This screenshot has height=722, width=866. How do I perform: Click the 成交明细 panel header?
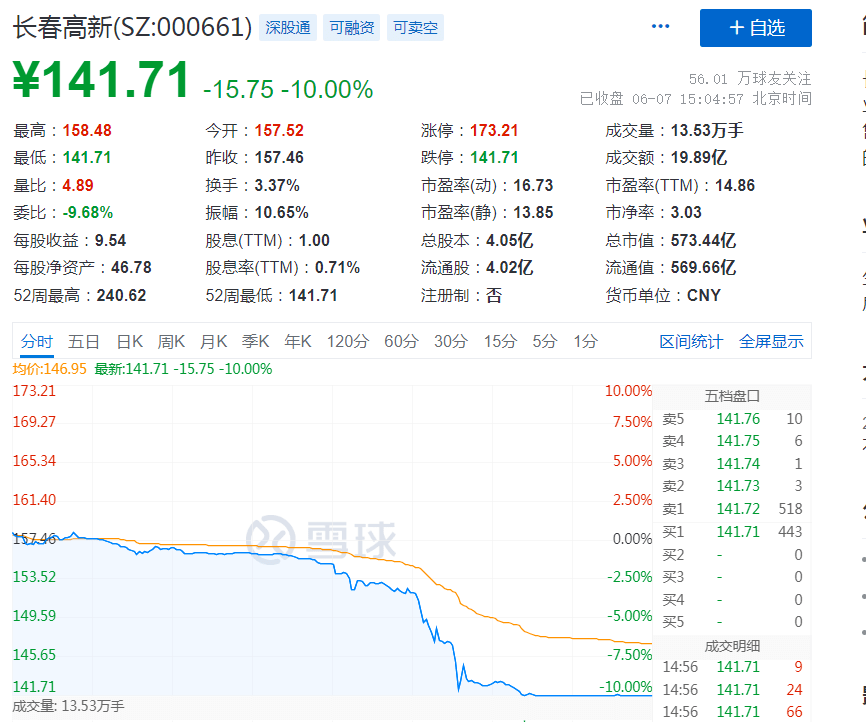click(x=732, y=646)
